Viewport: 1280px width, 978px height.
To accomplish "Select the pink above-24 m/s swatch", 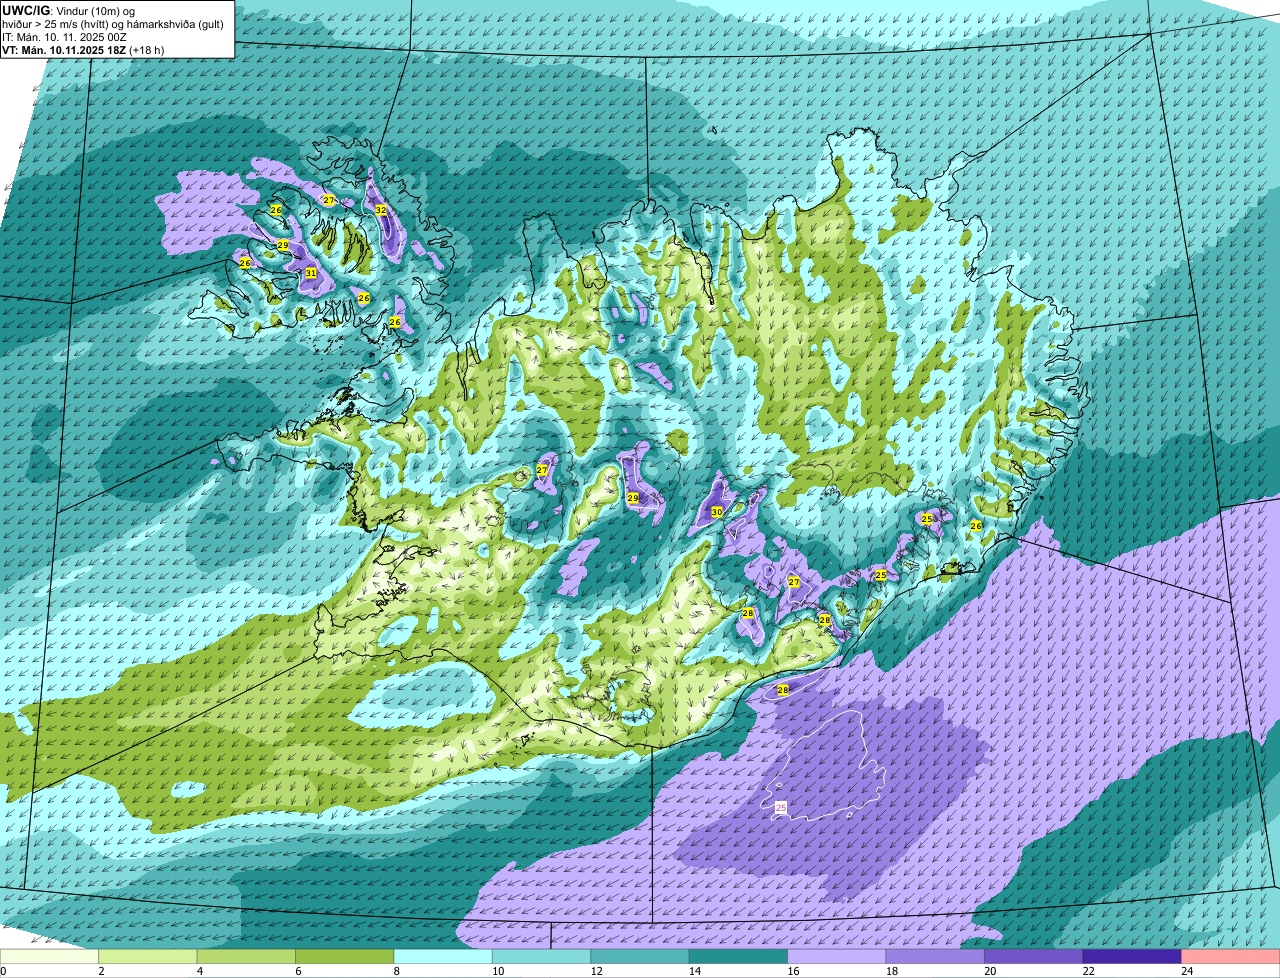I will pos(1231,956).
